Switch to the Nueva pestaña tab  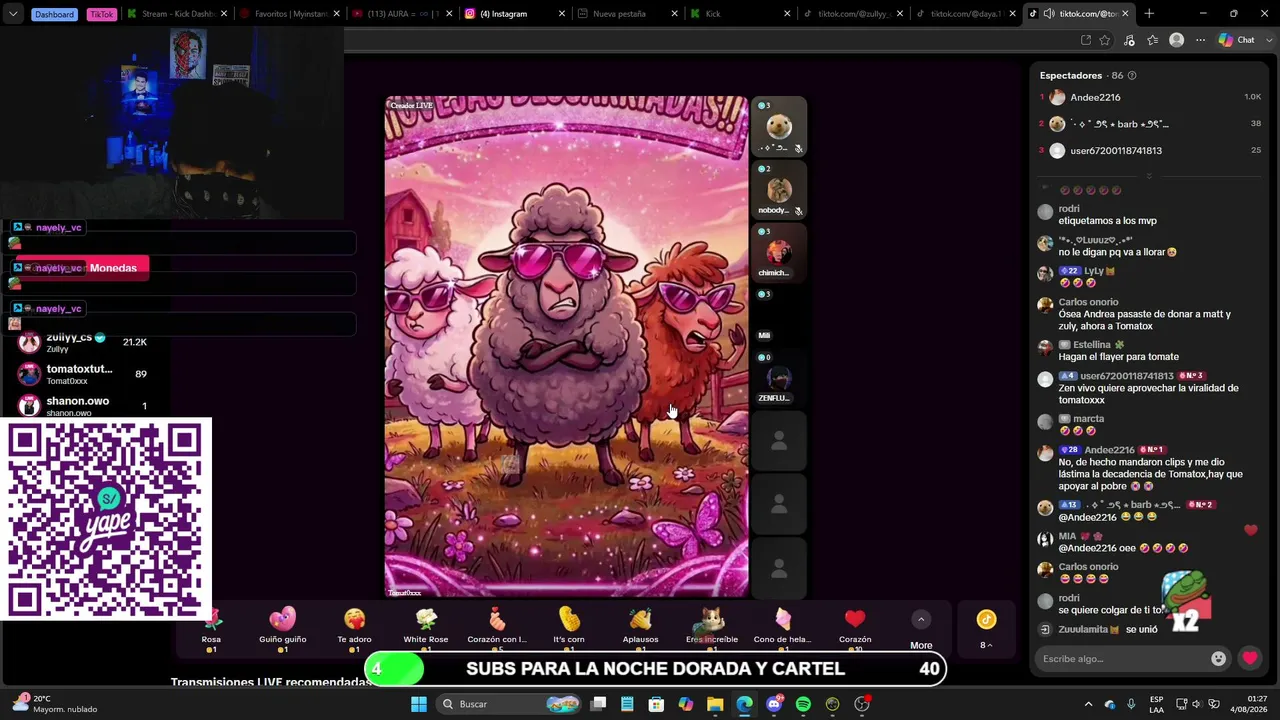628,14
